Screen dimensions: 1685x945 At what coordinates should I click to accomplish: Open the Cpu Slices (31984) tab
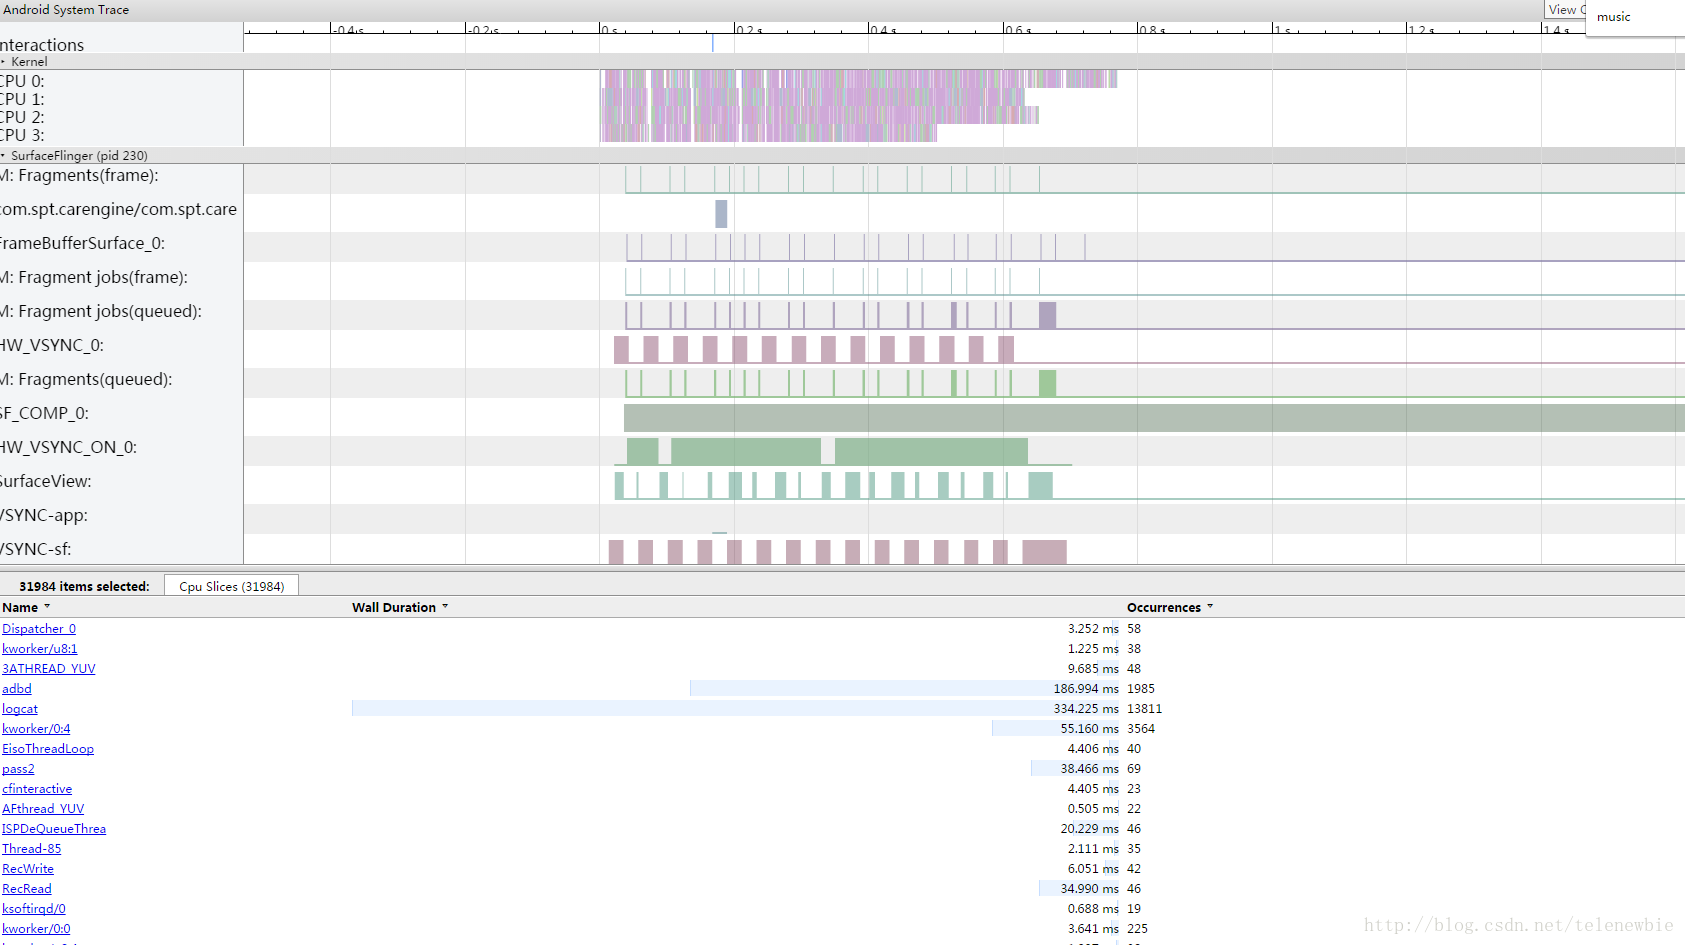231,586
